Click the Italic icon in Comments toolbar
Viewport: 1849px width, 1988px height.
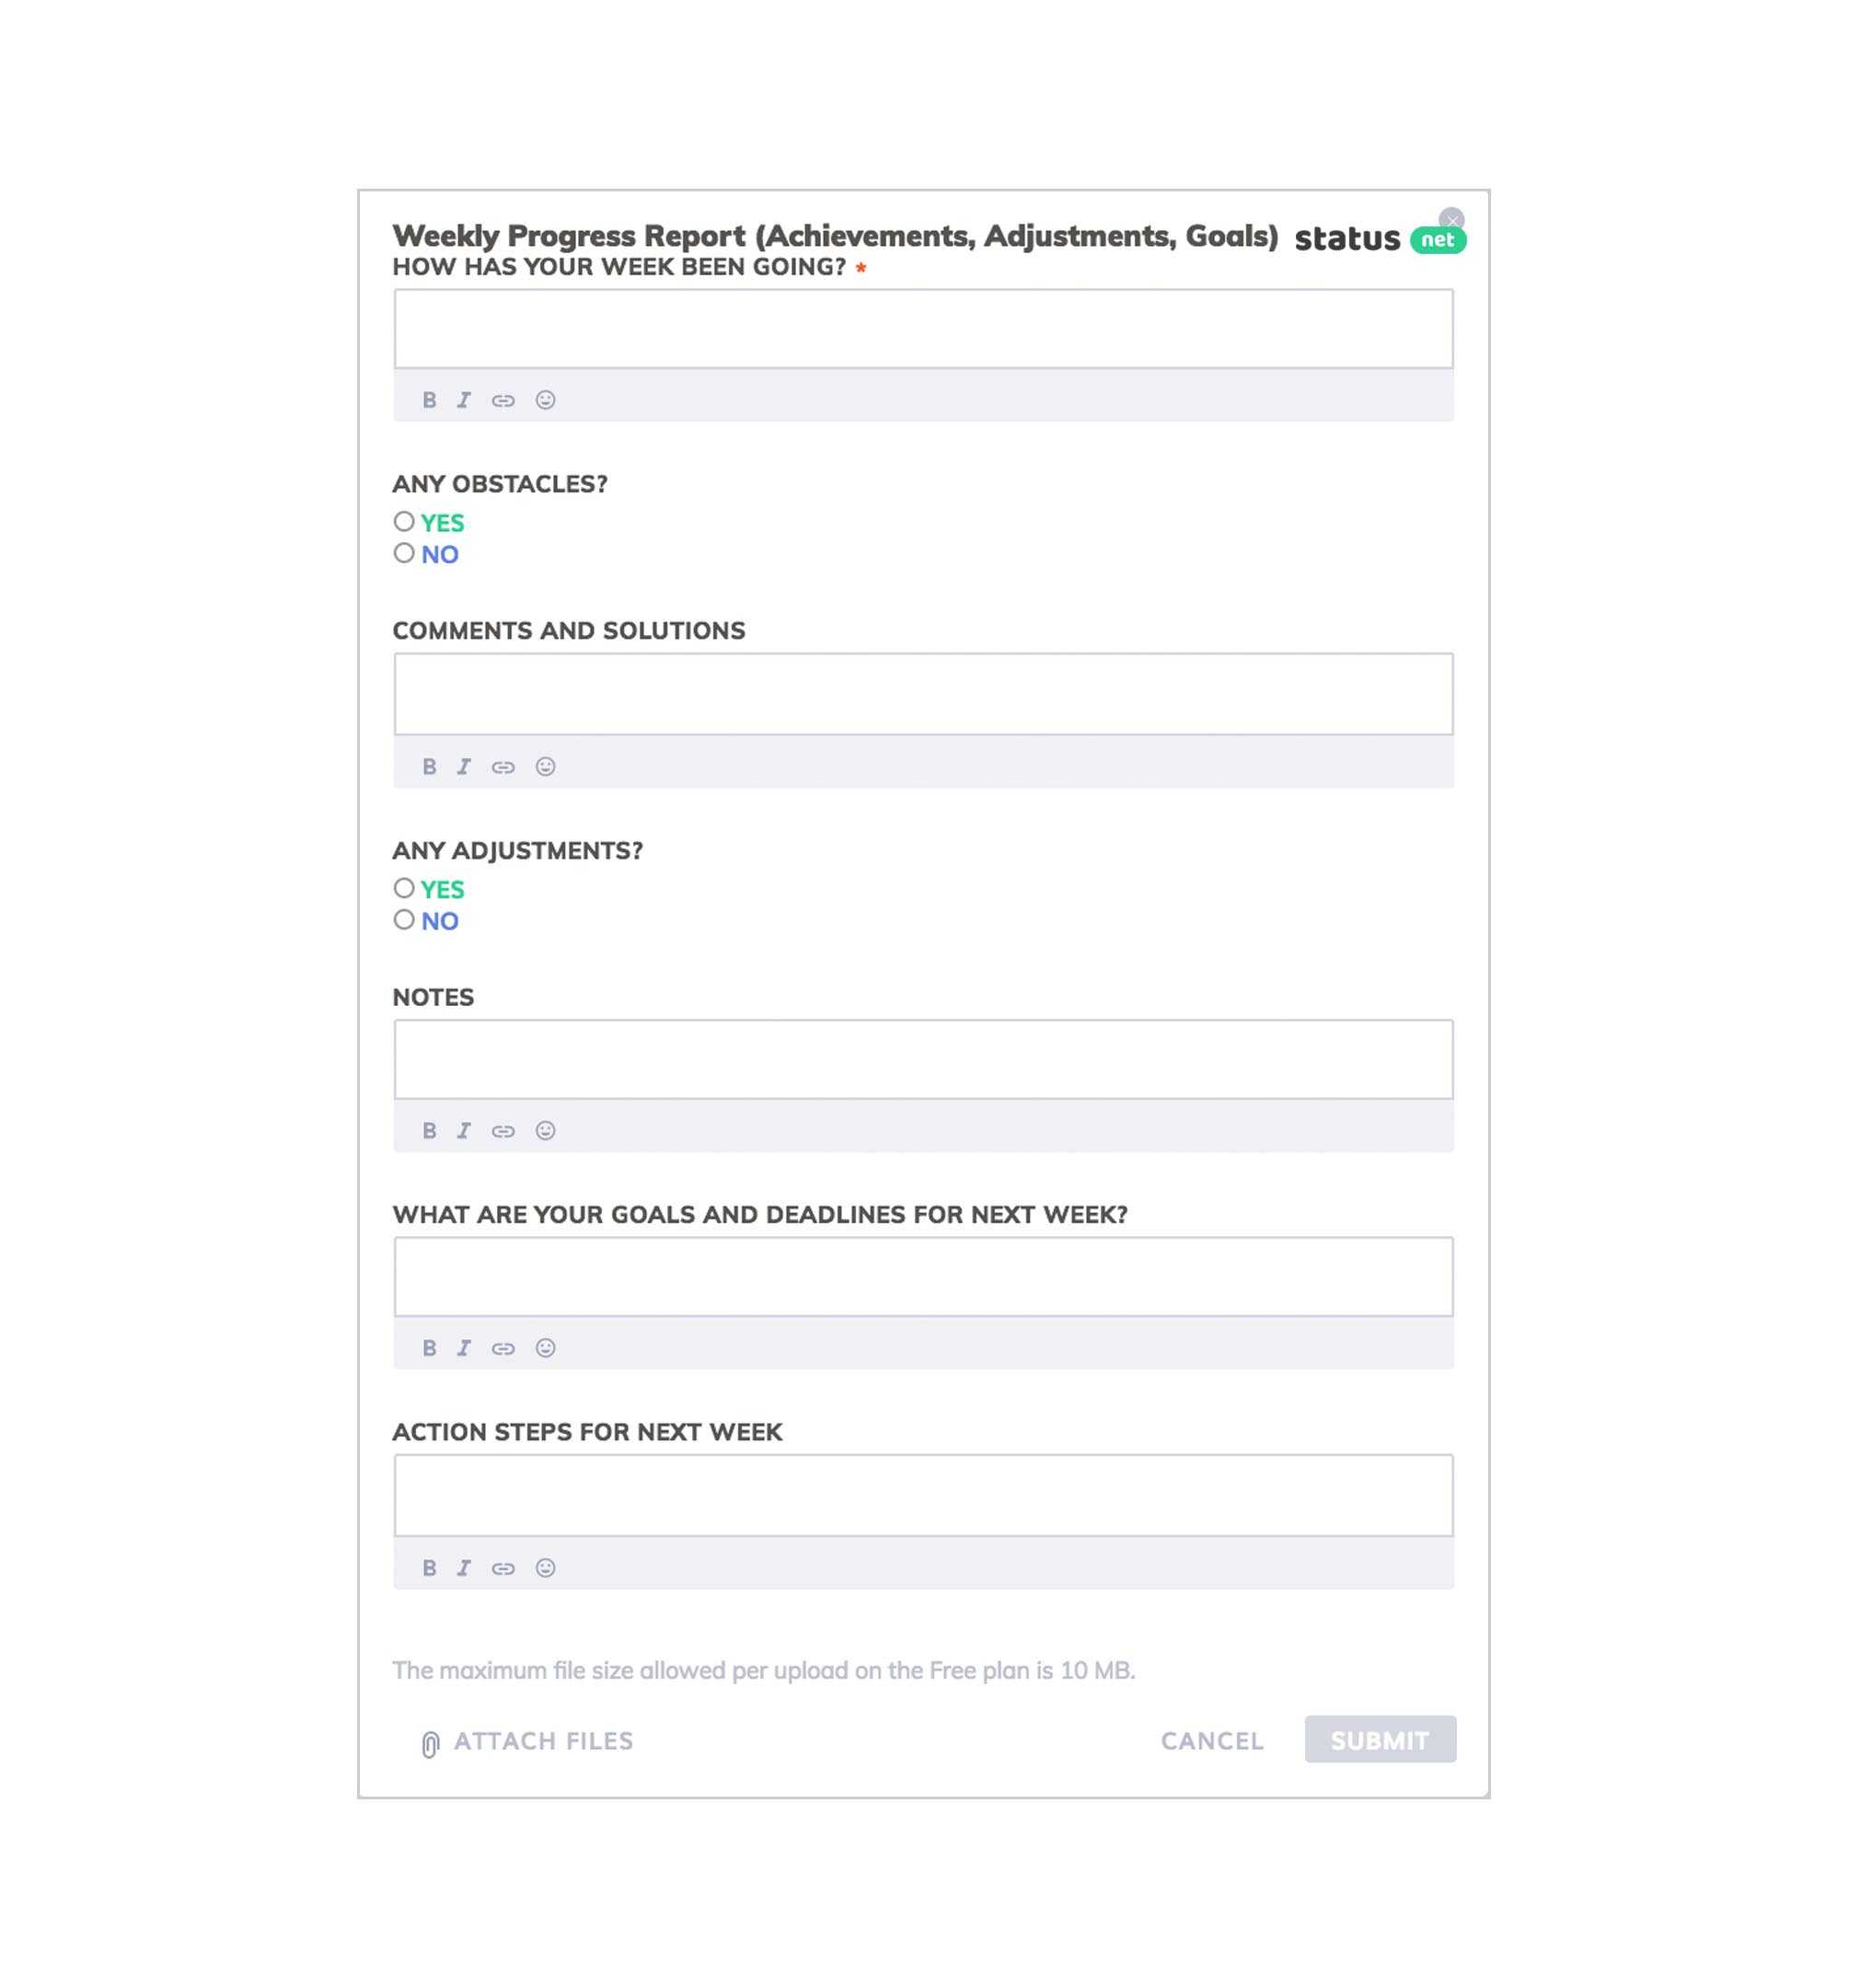[x=464, y=765]
